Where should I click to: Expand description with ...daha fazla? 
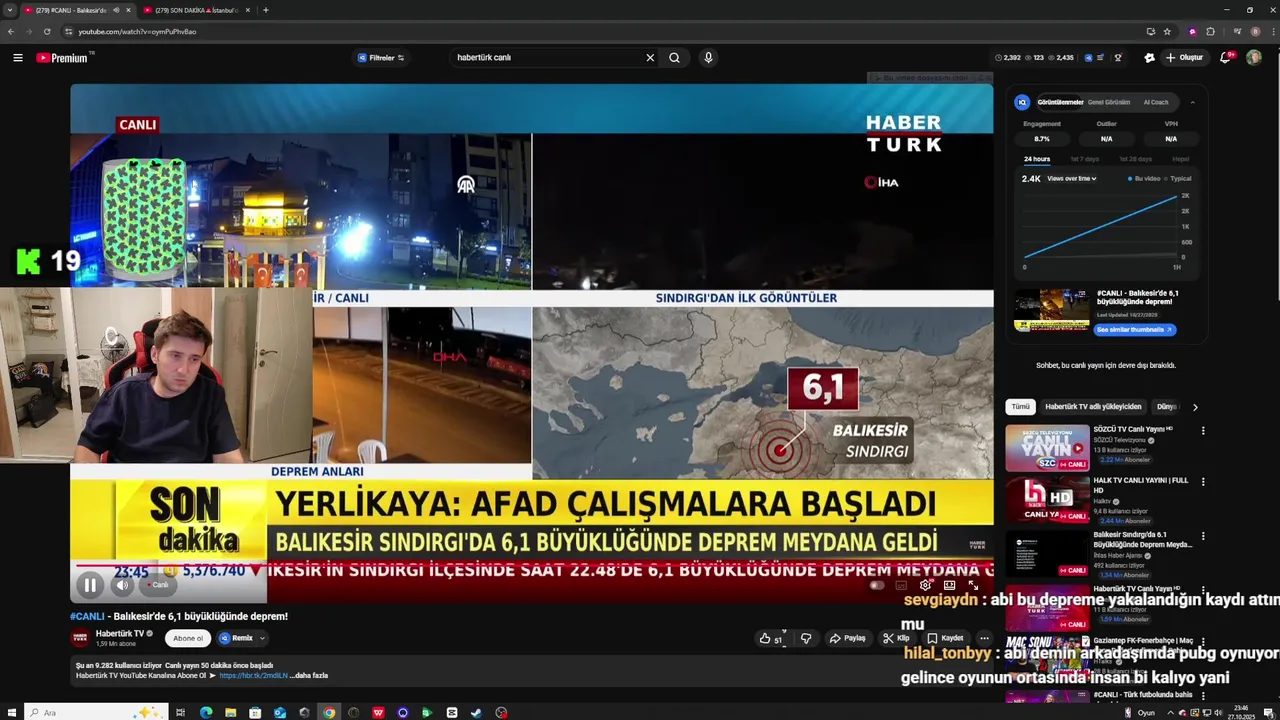[x=309, y=675]
